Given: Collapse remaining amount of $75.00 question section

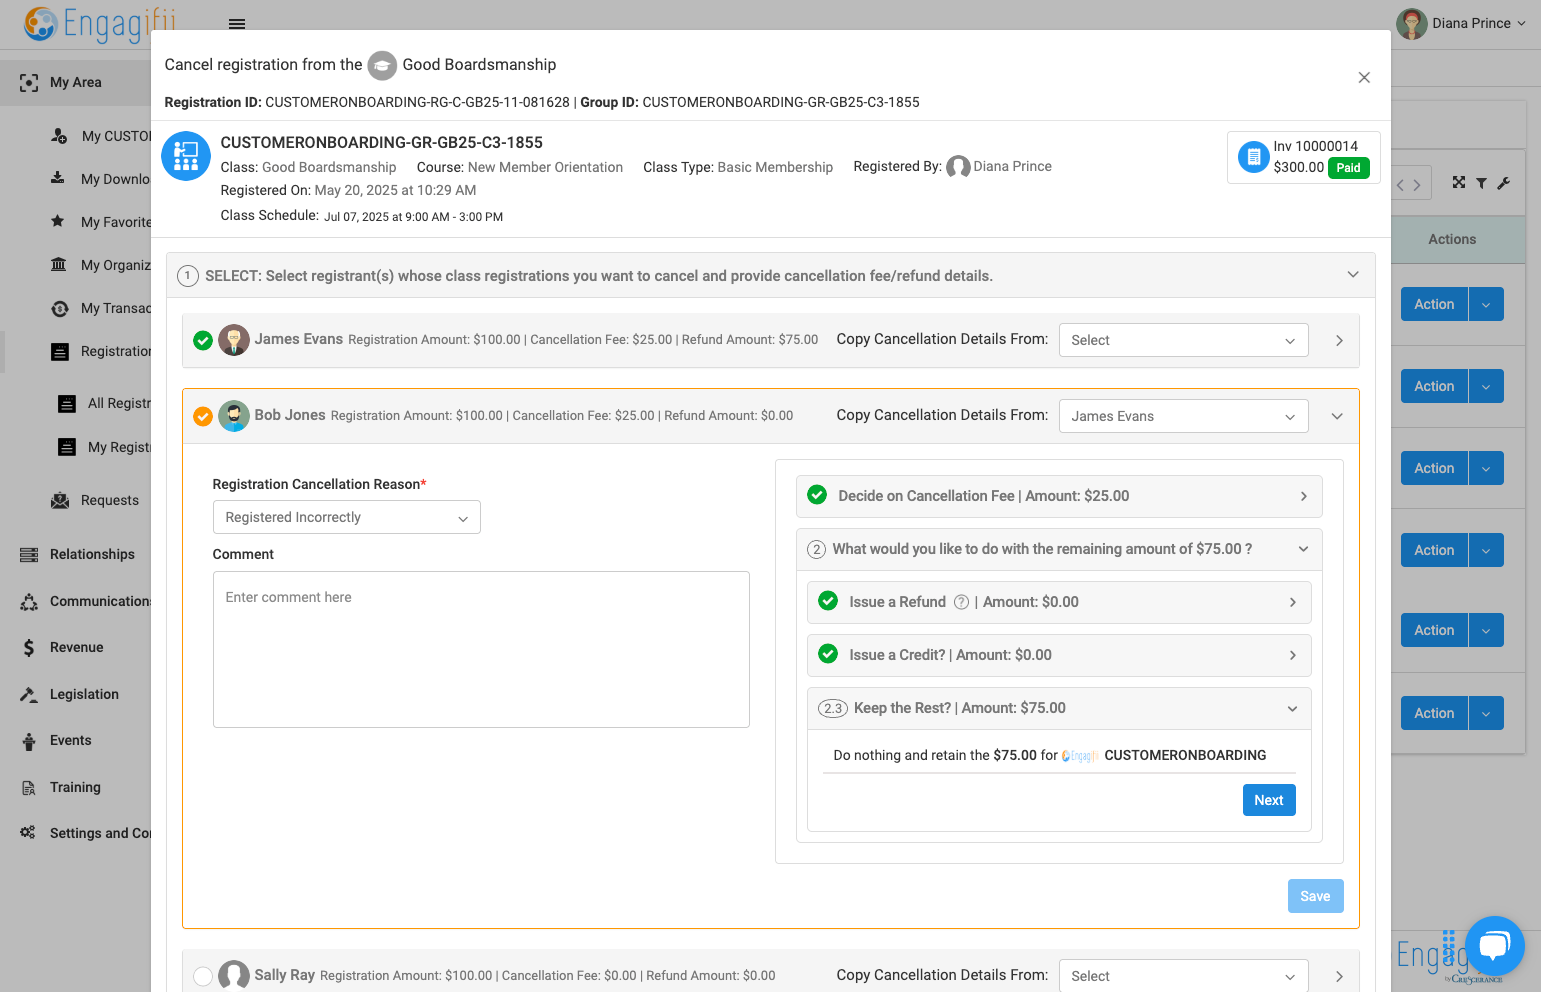Looking at the screenshot, I should (x=1059, y=549).
